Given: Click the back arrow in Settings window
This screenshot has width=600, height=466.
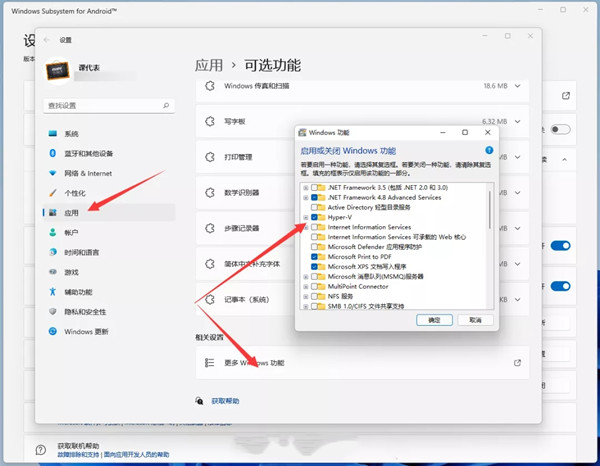Looking at the screenshot, I should [47, 40].
